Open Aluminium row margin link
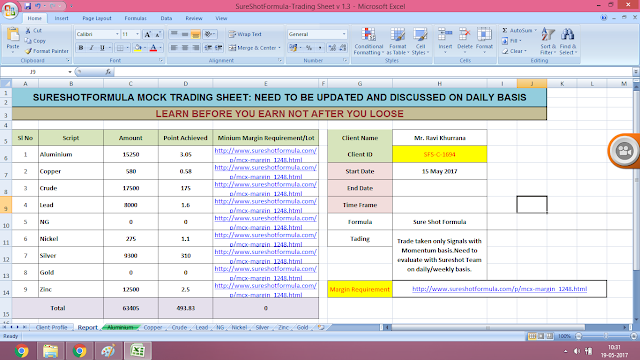640x360 pixels. tap(265, 155)
